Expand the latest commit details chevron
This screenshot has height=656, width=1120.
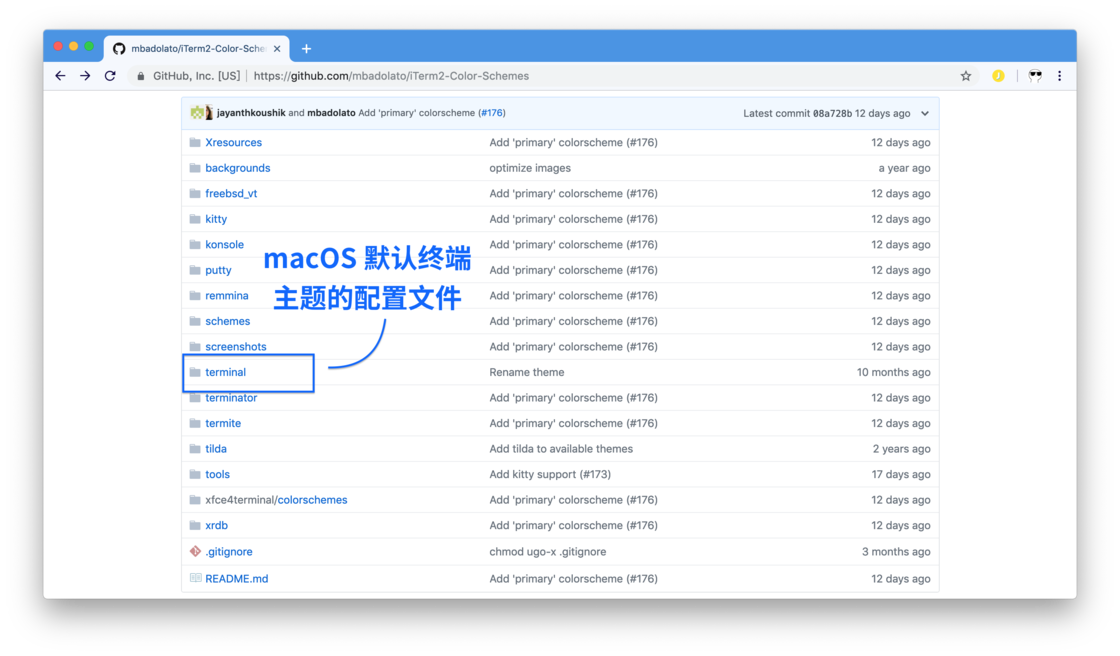pyautogui.click(x=923, y=113)
